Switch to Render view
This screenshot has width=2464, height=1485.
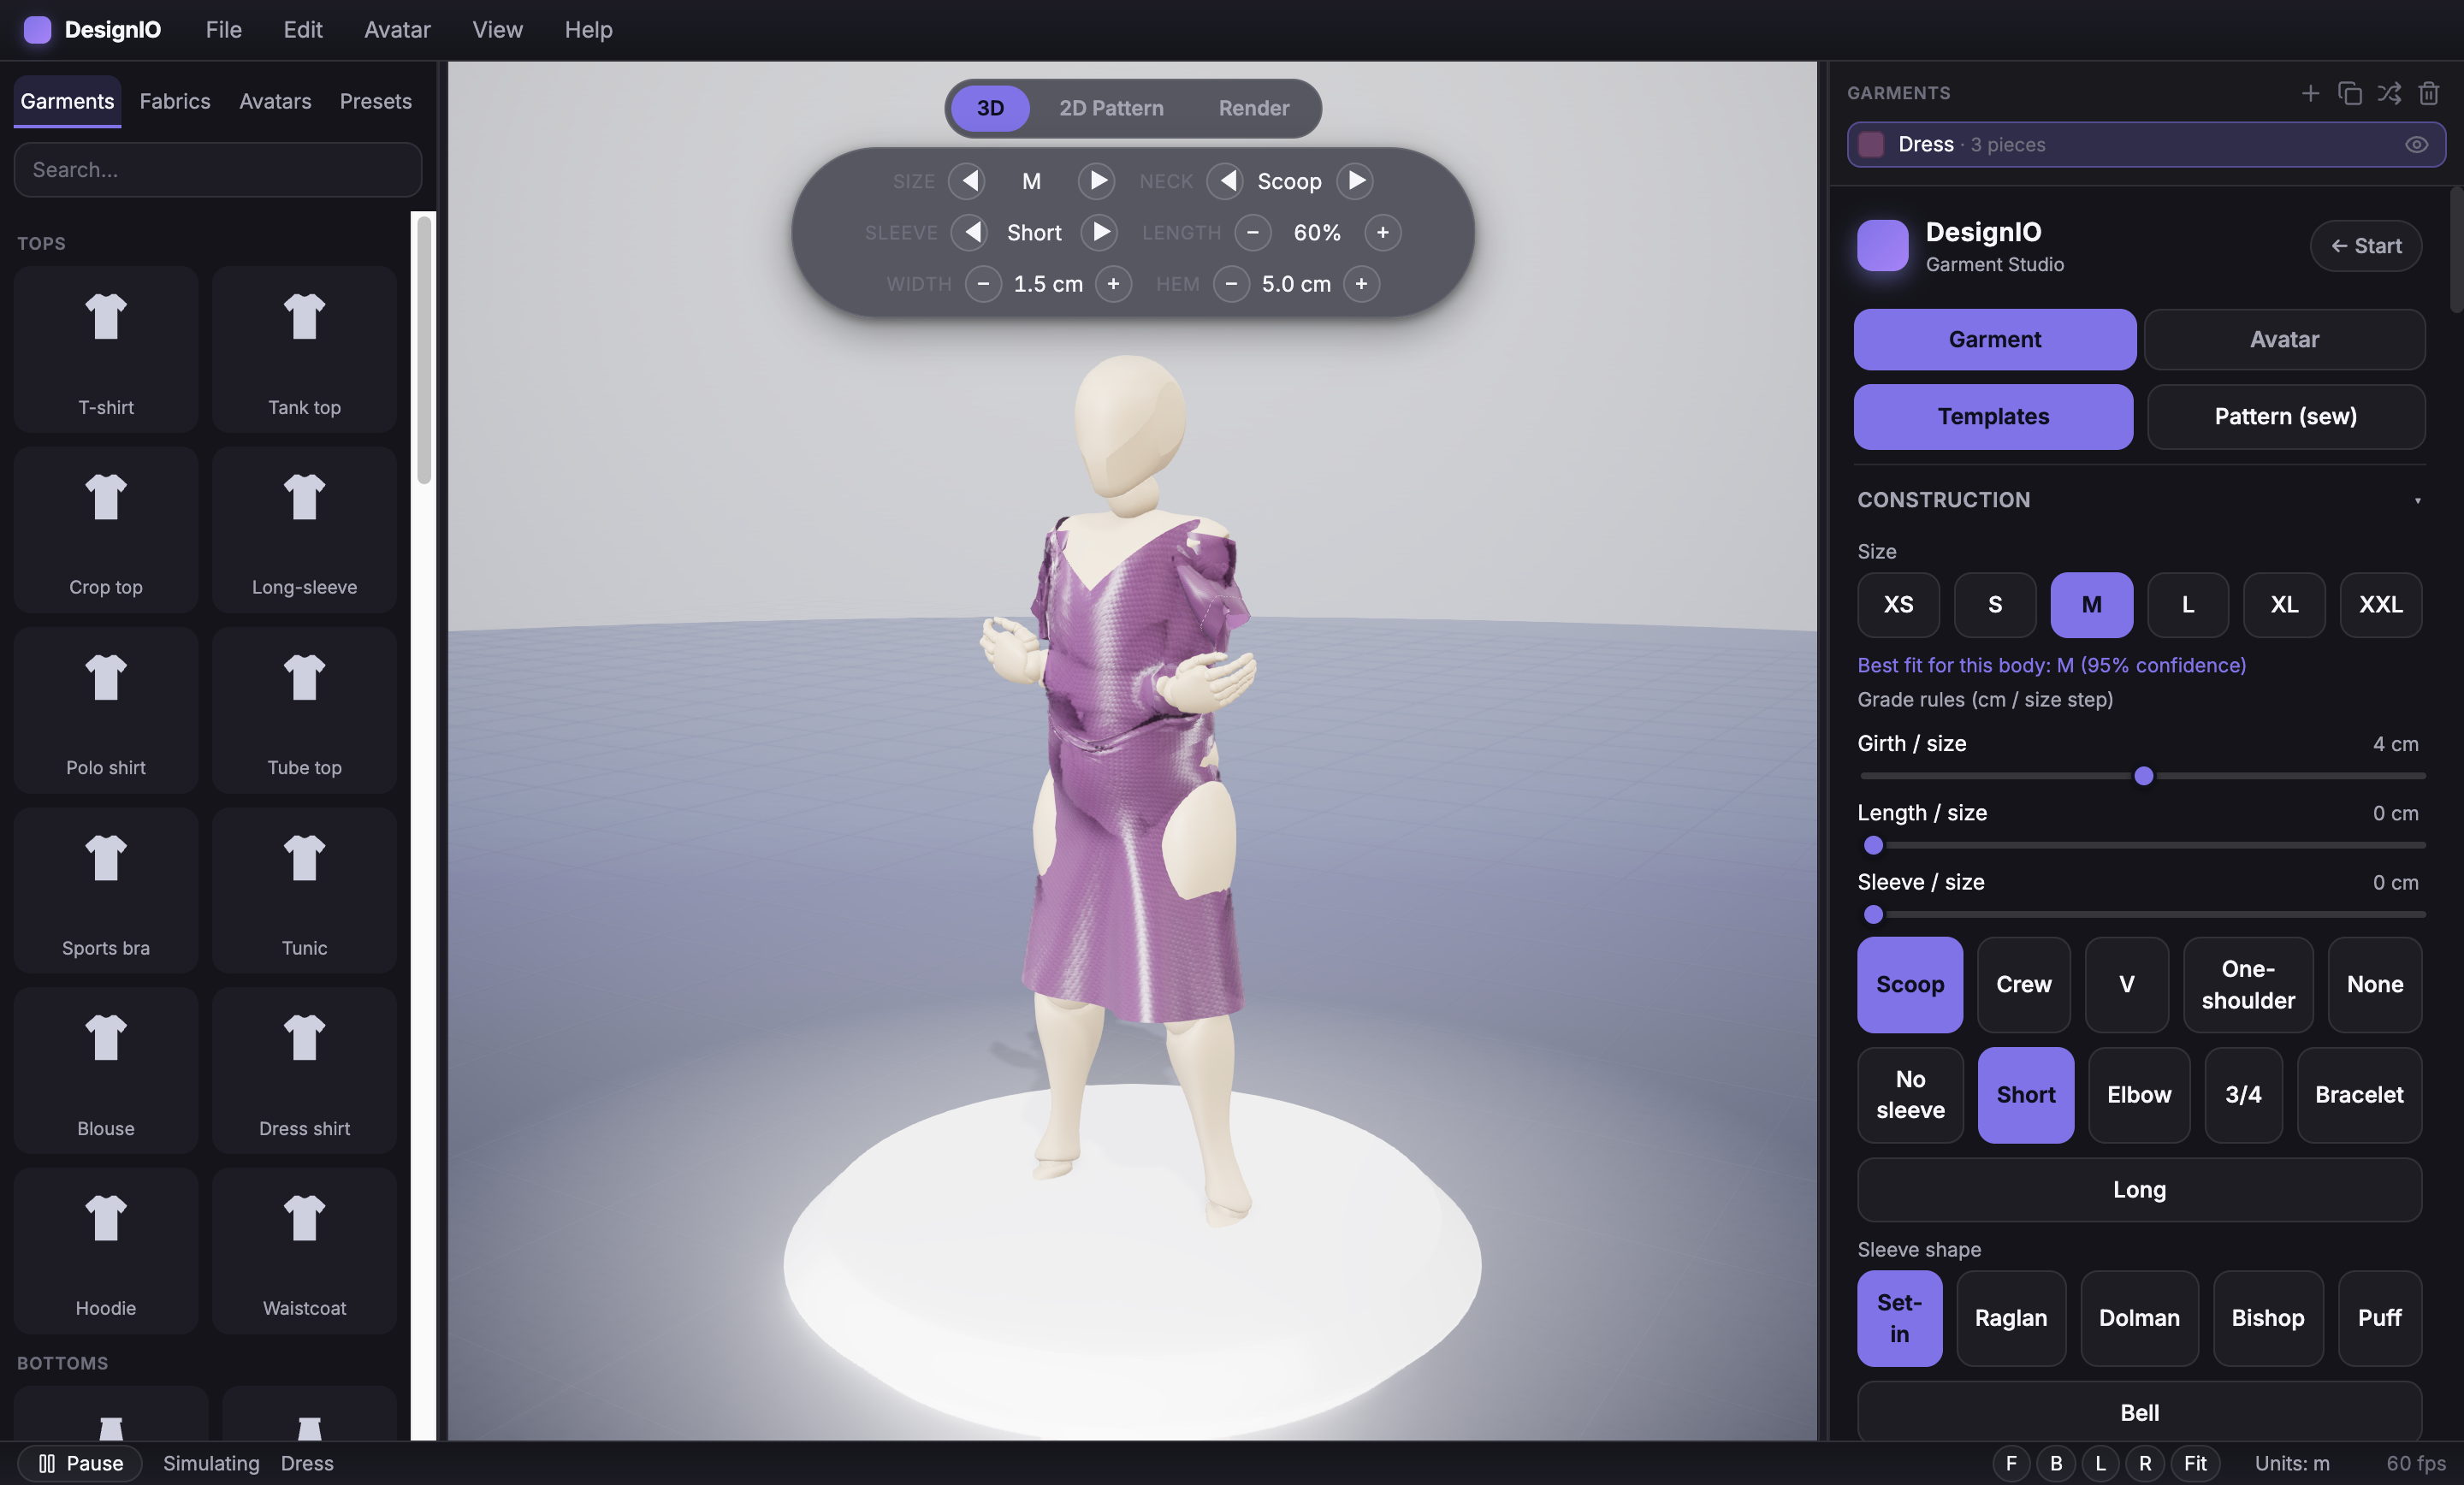(x=1254, y=108)
